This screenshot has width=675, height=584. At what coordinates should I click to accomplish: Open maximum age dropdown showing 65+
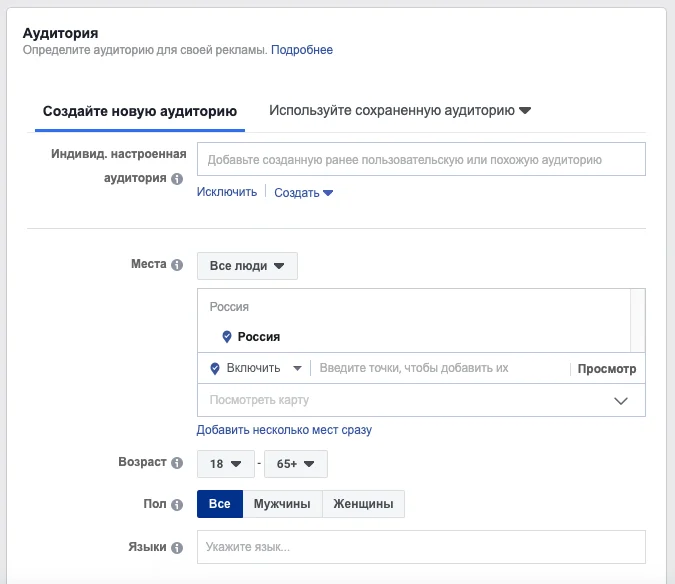[x=295, y=464]
